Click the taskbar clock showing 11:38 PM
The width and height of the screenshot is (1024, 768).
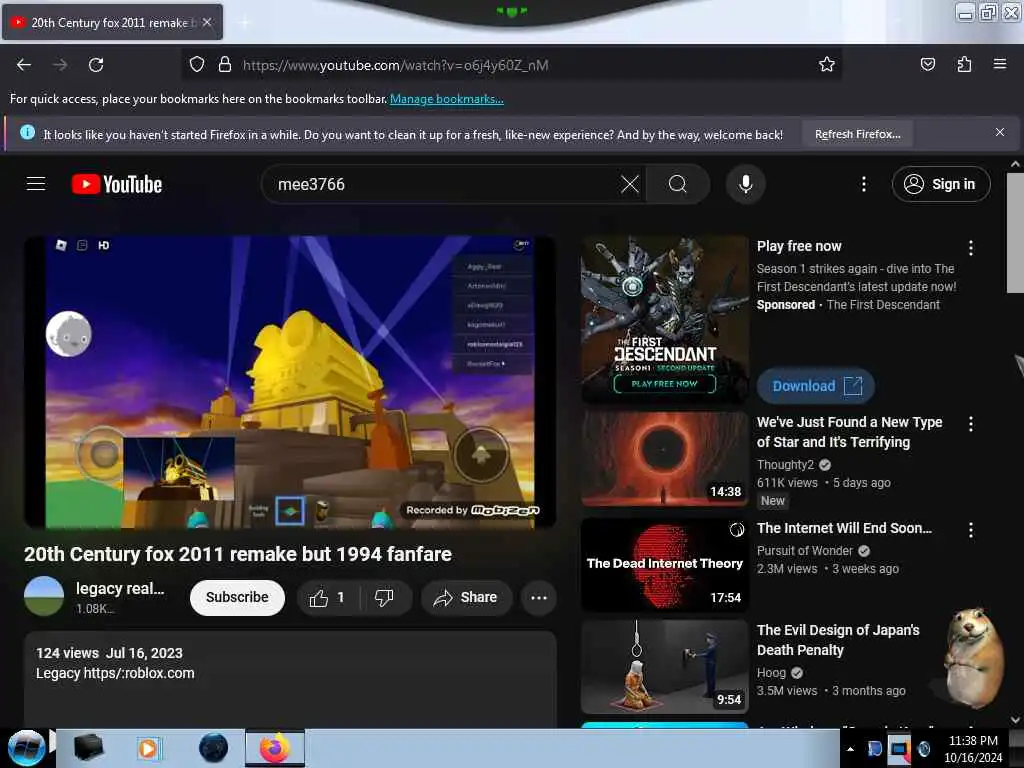pos(972,748)
